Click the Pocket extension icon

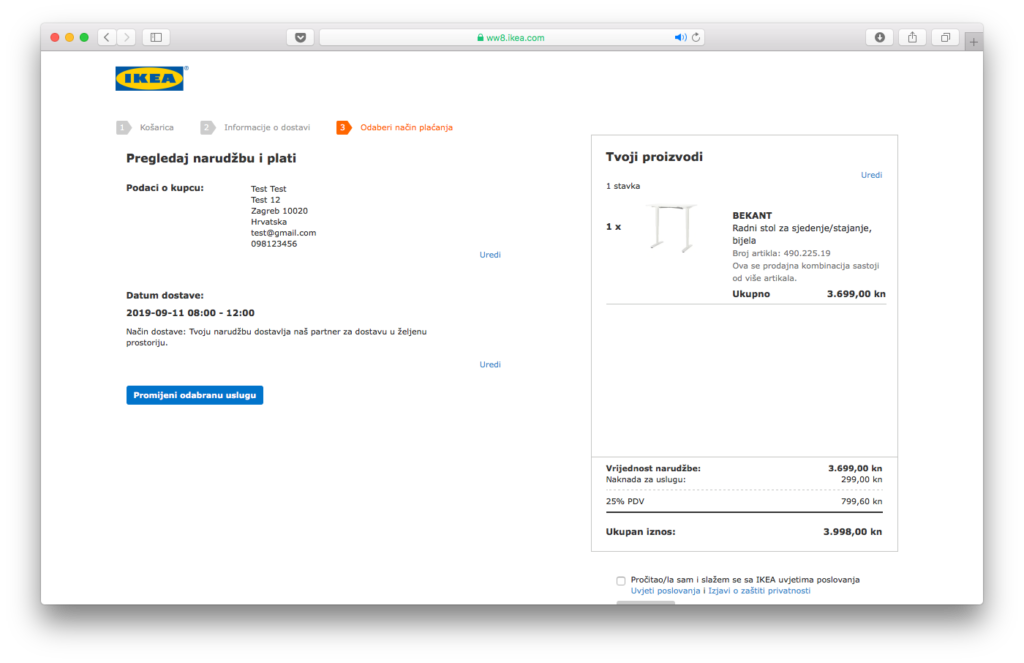(x=300, y=37)
